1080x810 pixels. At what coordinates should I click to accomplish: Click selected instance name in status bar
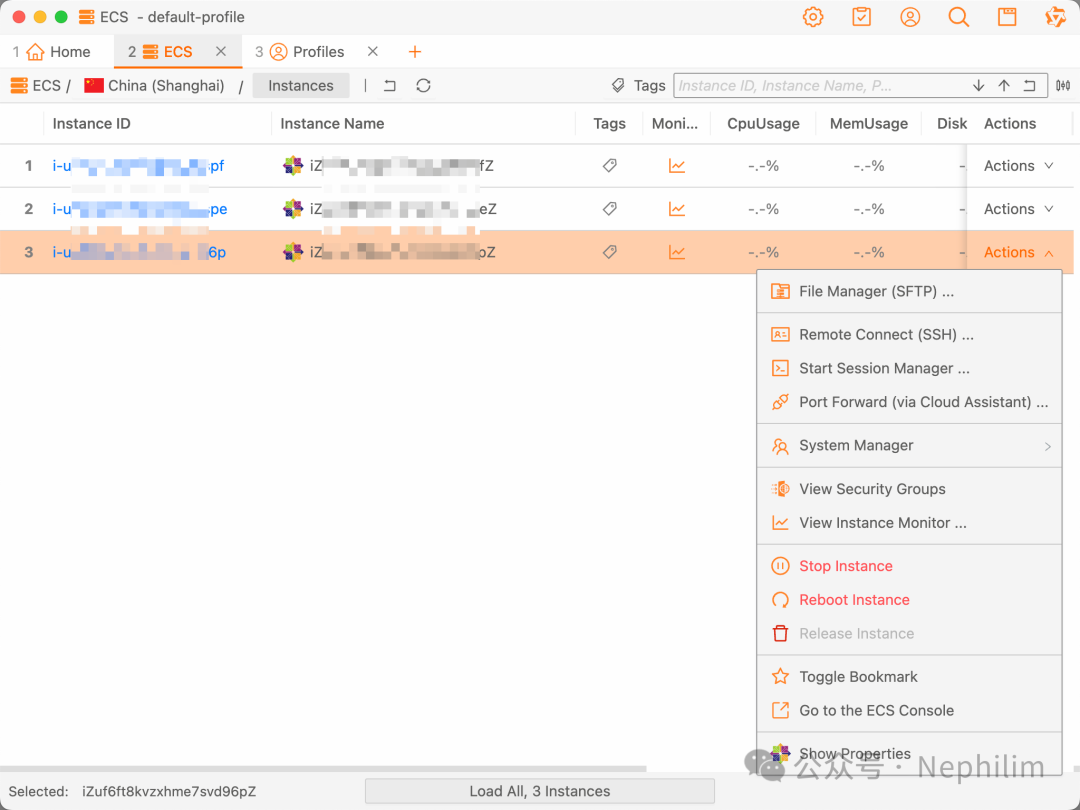pos(169,791)
